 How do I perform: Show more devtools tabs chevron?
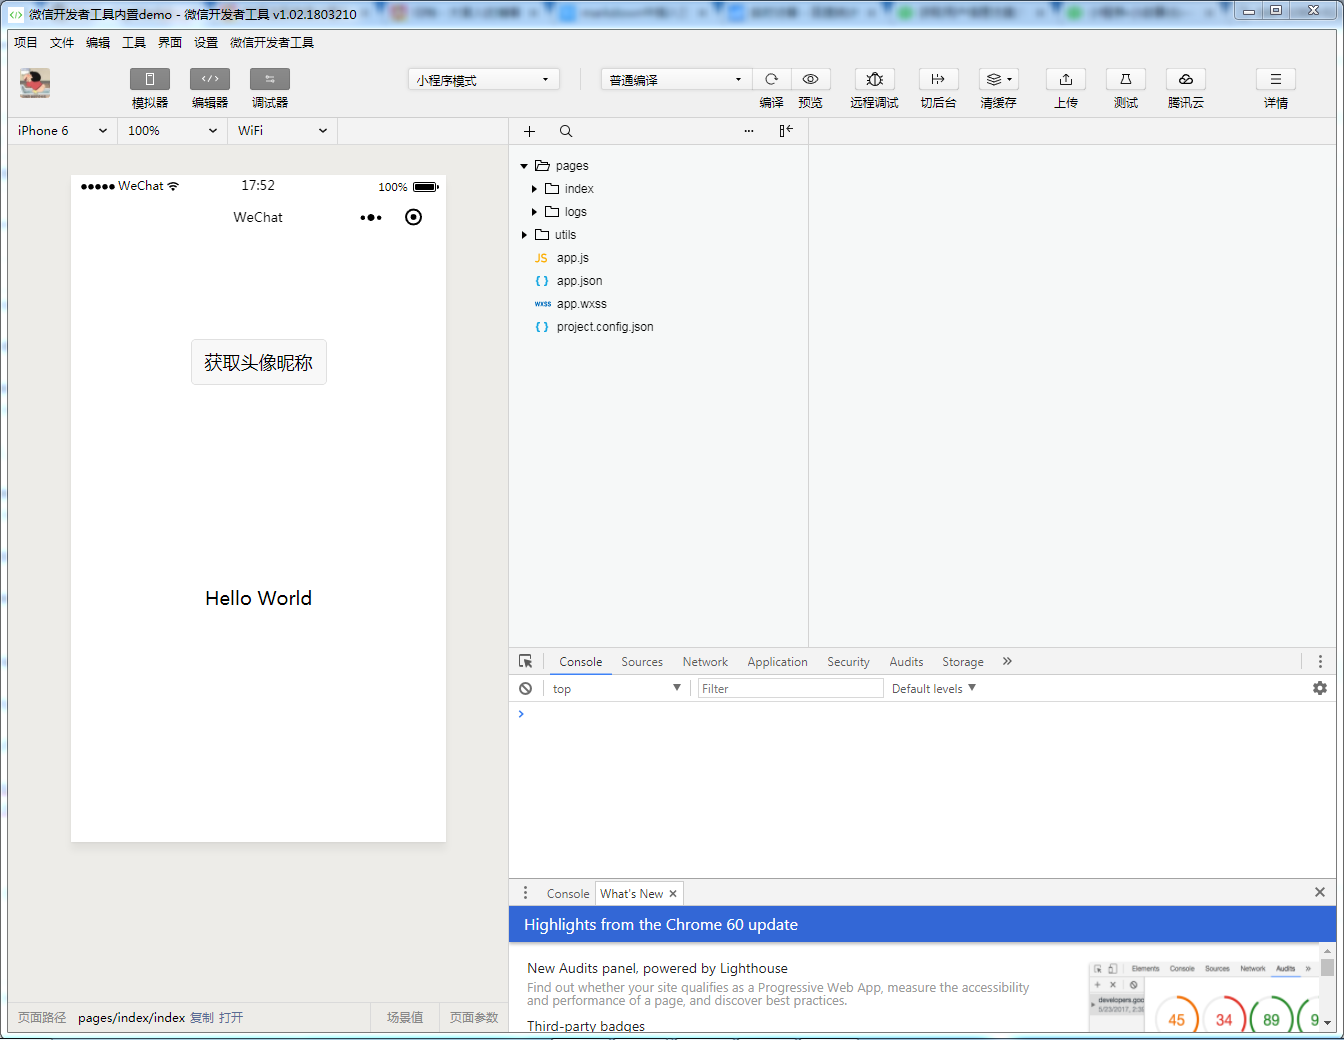click(1007, 661)
